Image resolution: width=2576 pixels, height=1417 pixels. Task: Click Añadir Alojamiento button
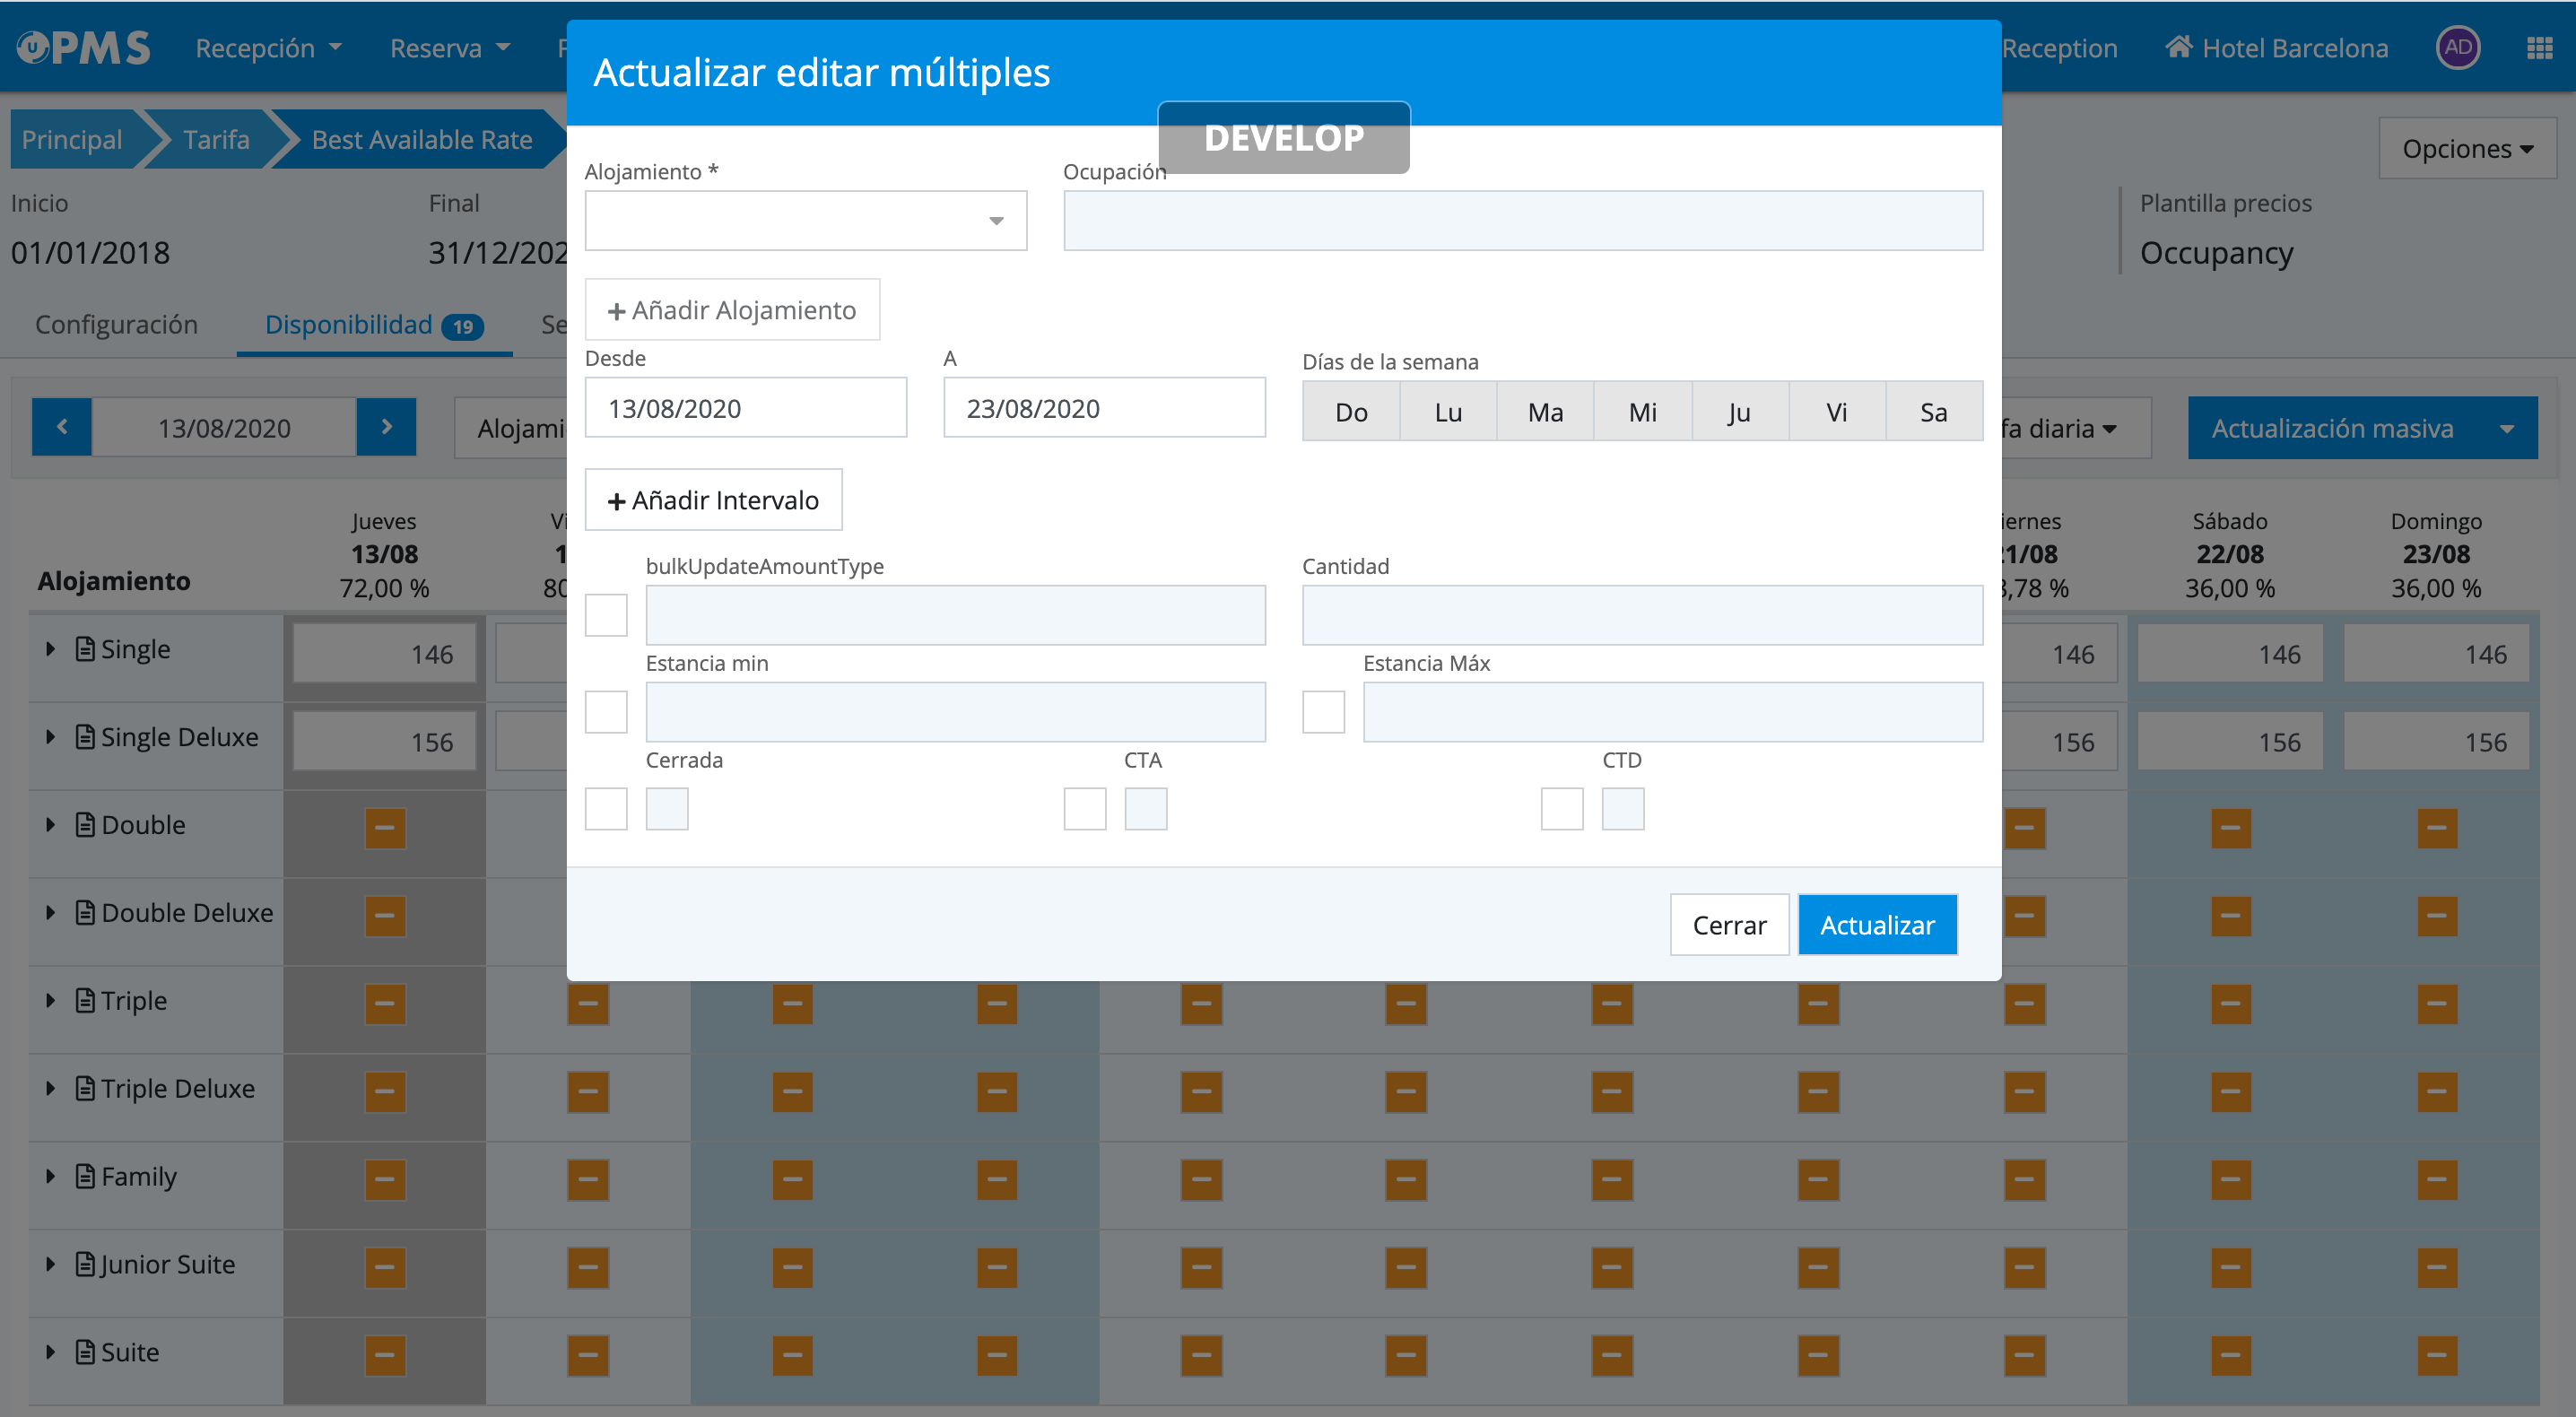click(x=732, y=310)
